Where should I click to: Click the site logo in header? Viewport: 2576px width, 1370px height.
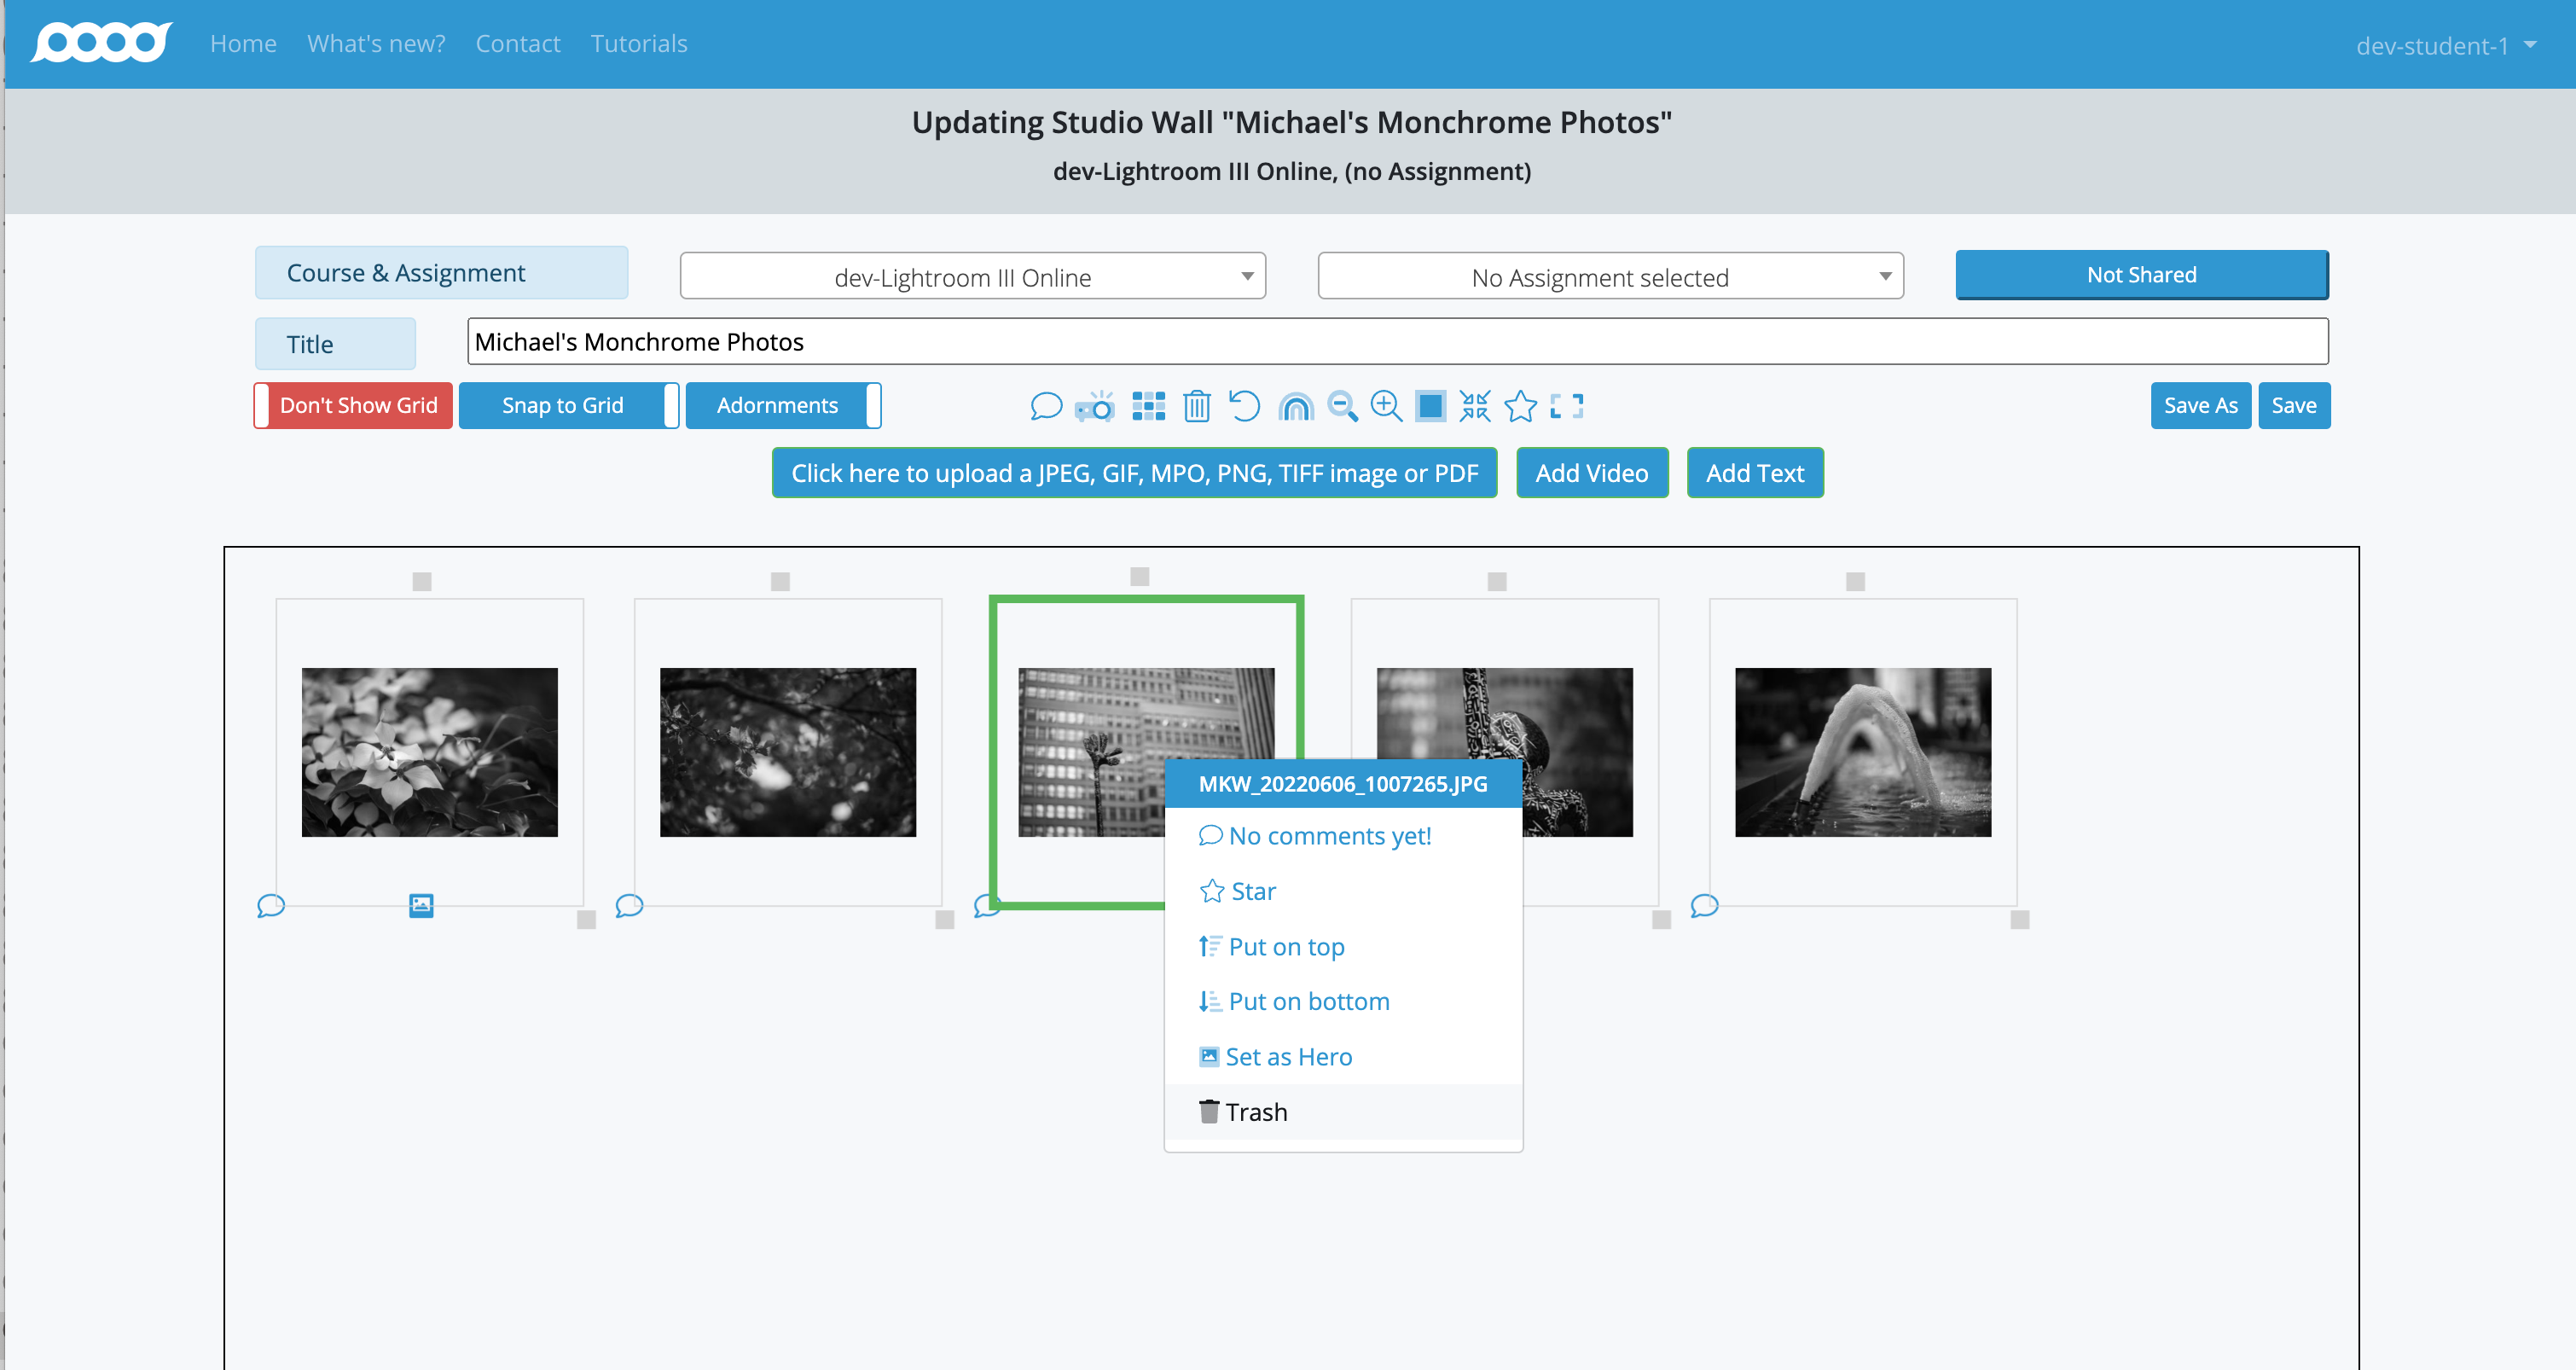pyautogui.click(x=102, y=43)
